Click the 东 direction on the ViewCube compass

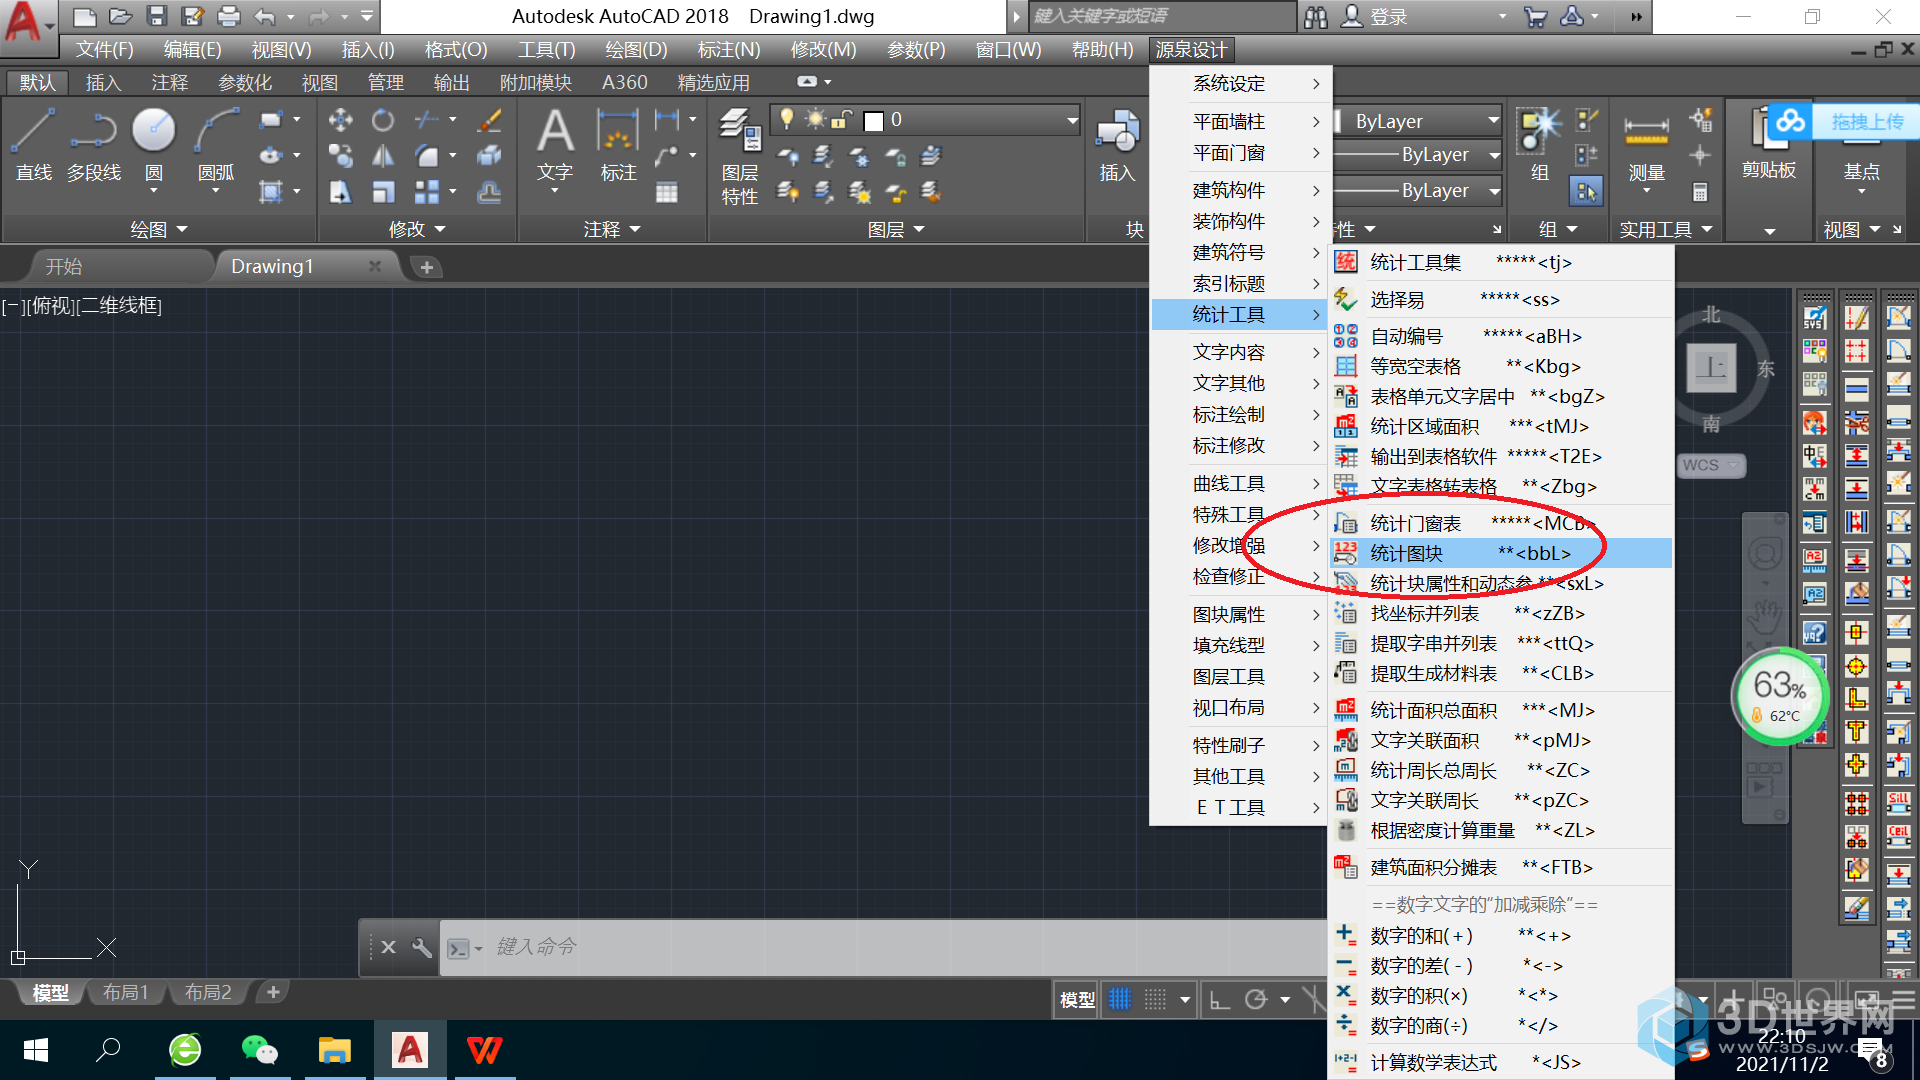[1766, 369]
